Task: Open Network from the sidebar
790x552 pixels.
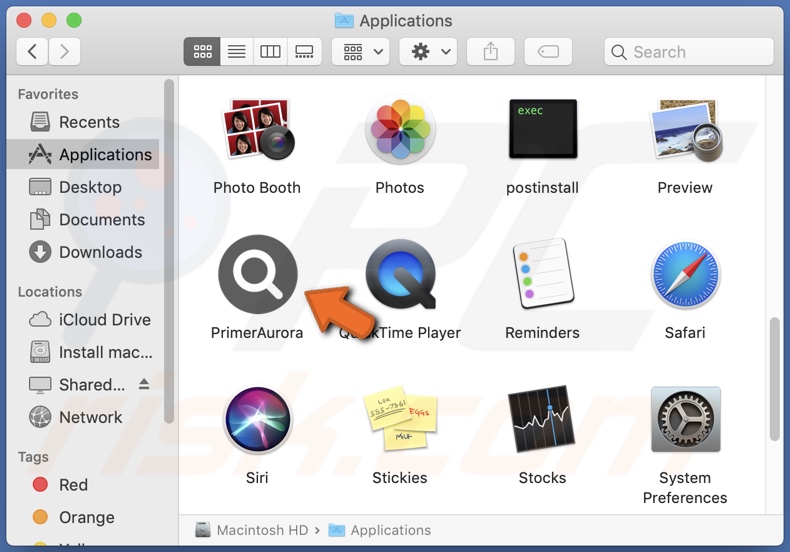Action: point(83,417)
